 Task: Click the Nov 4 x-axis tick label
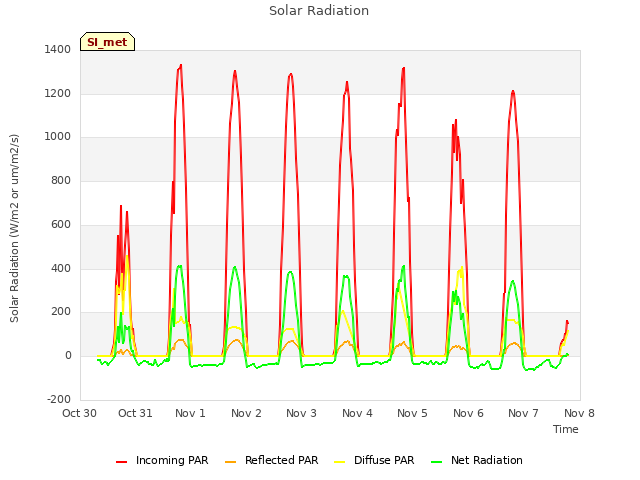click(357, 413)
